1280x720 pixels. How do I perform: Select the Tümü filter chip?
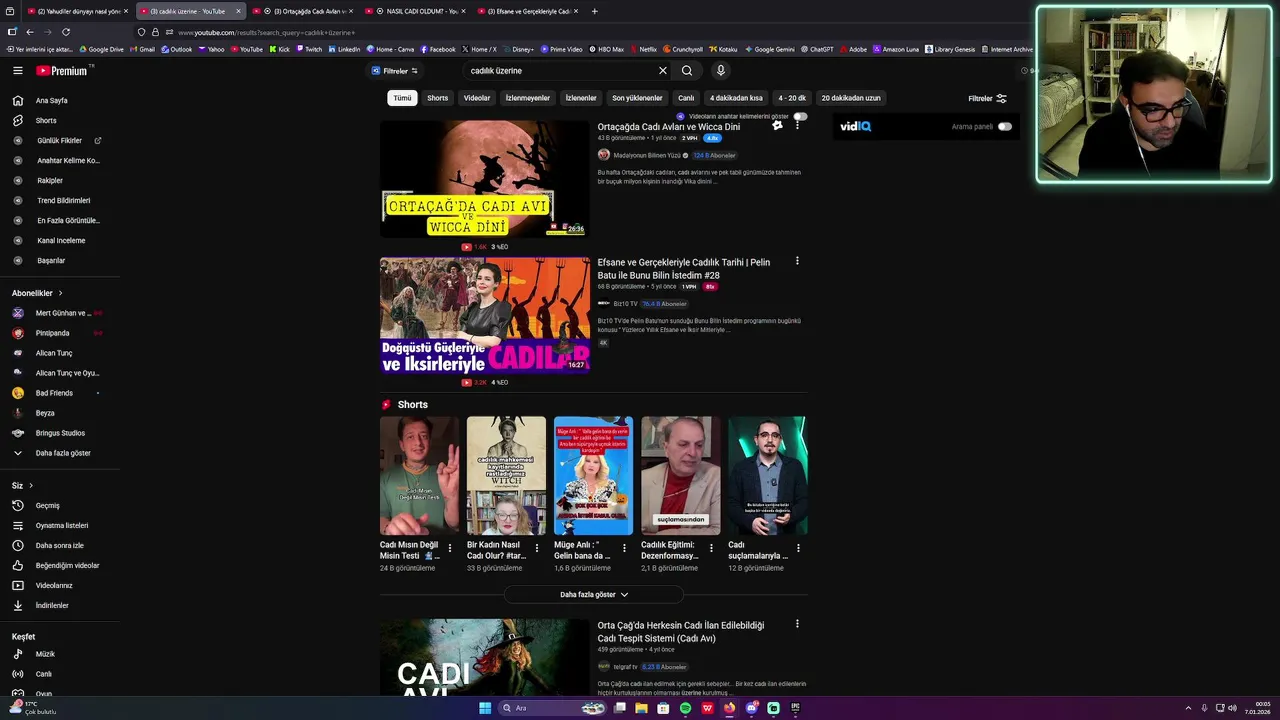(402, 98)
